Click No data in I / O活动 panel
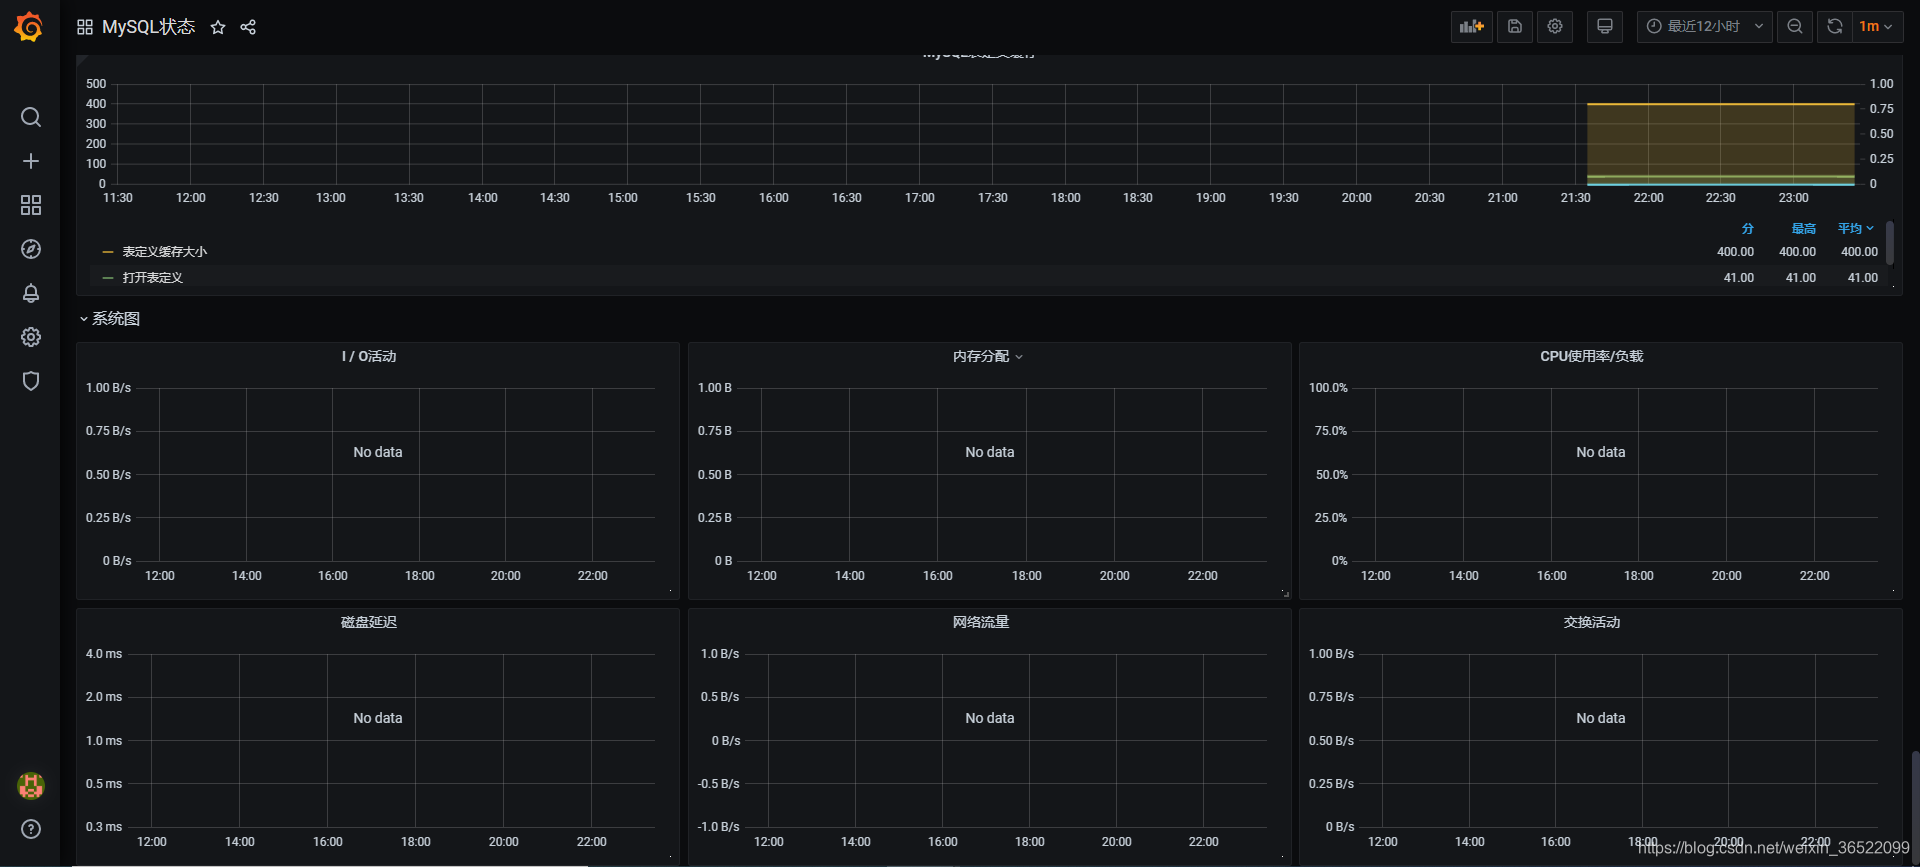 pos(378,452)
